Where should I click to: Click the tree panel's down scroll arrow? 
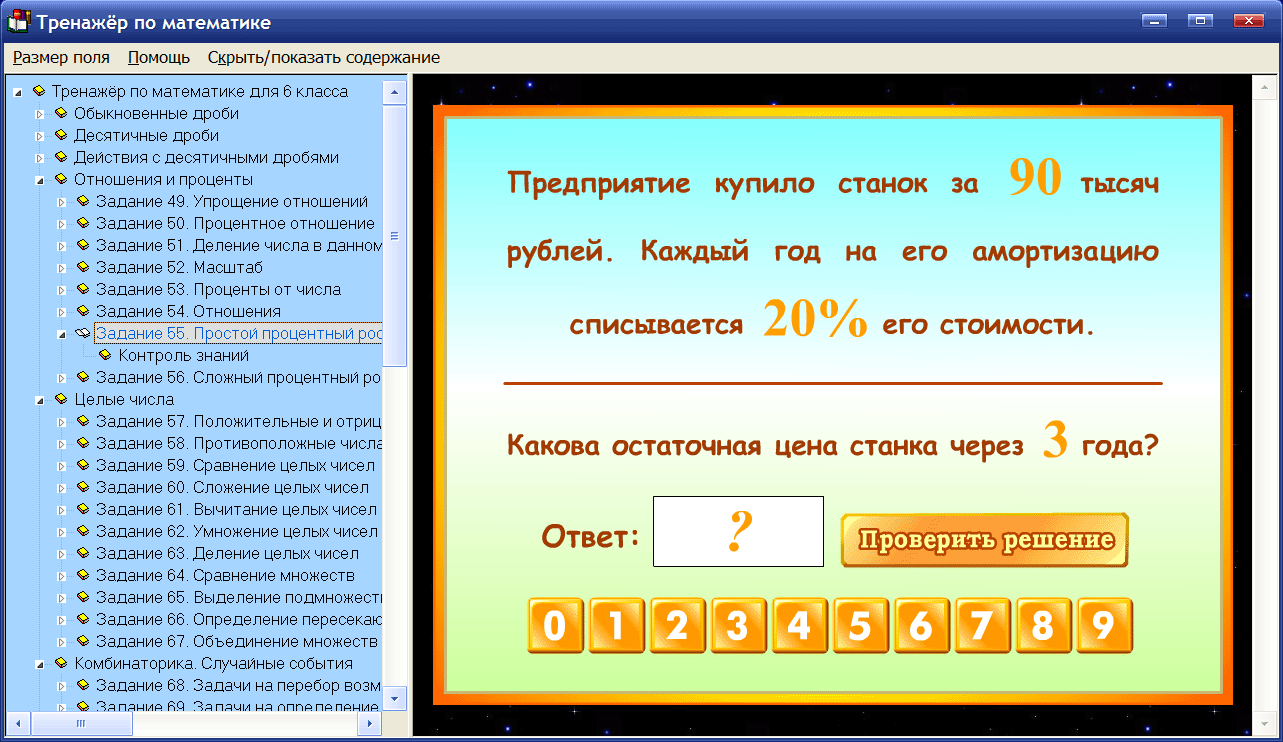point(396,700)
